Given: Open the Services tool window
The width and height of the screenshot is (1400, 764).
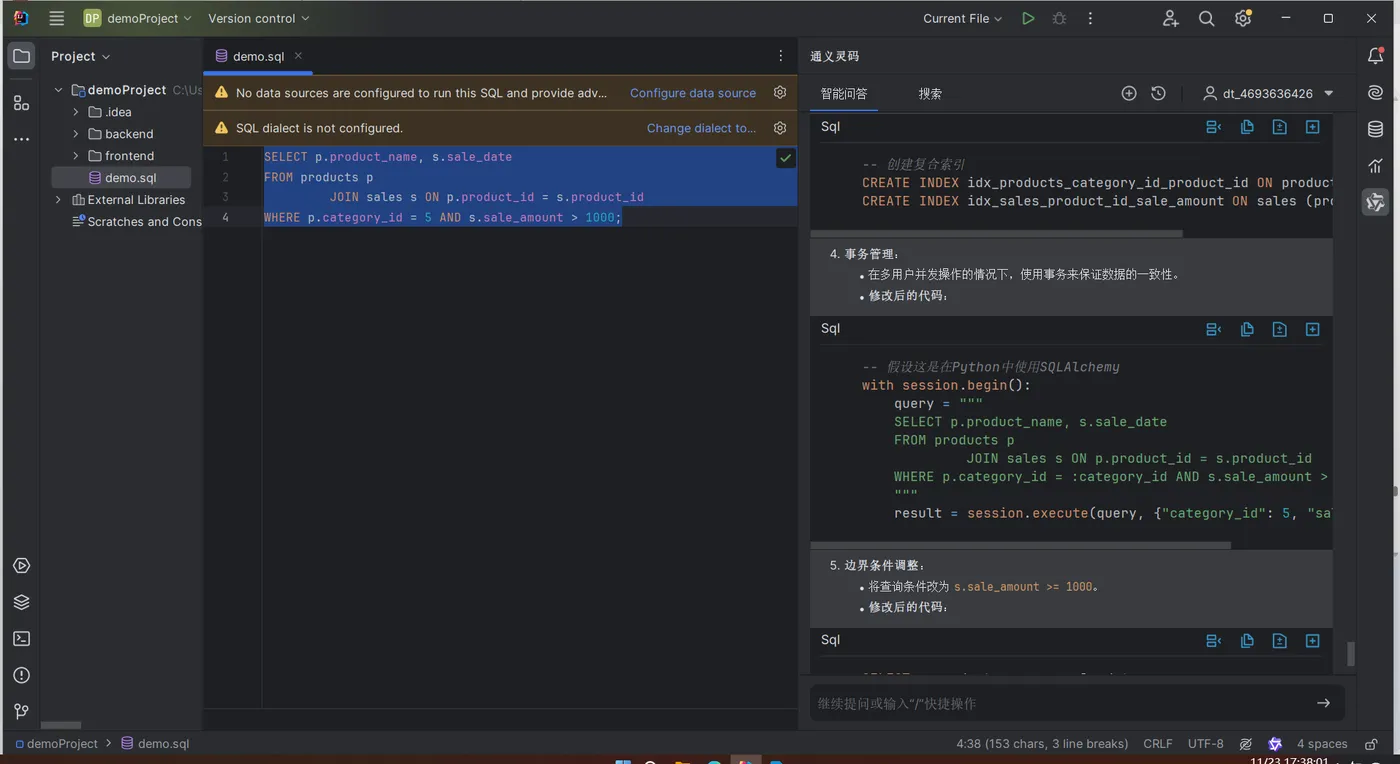Looking at the screenshot, I should click(x=21, y=566).
